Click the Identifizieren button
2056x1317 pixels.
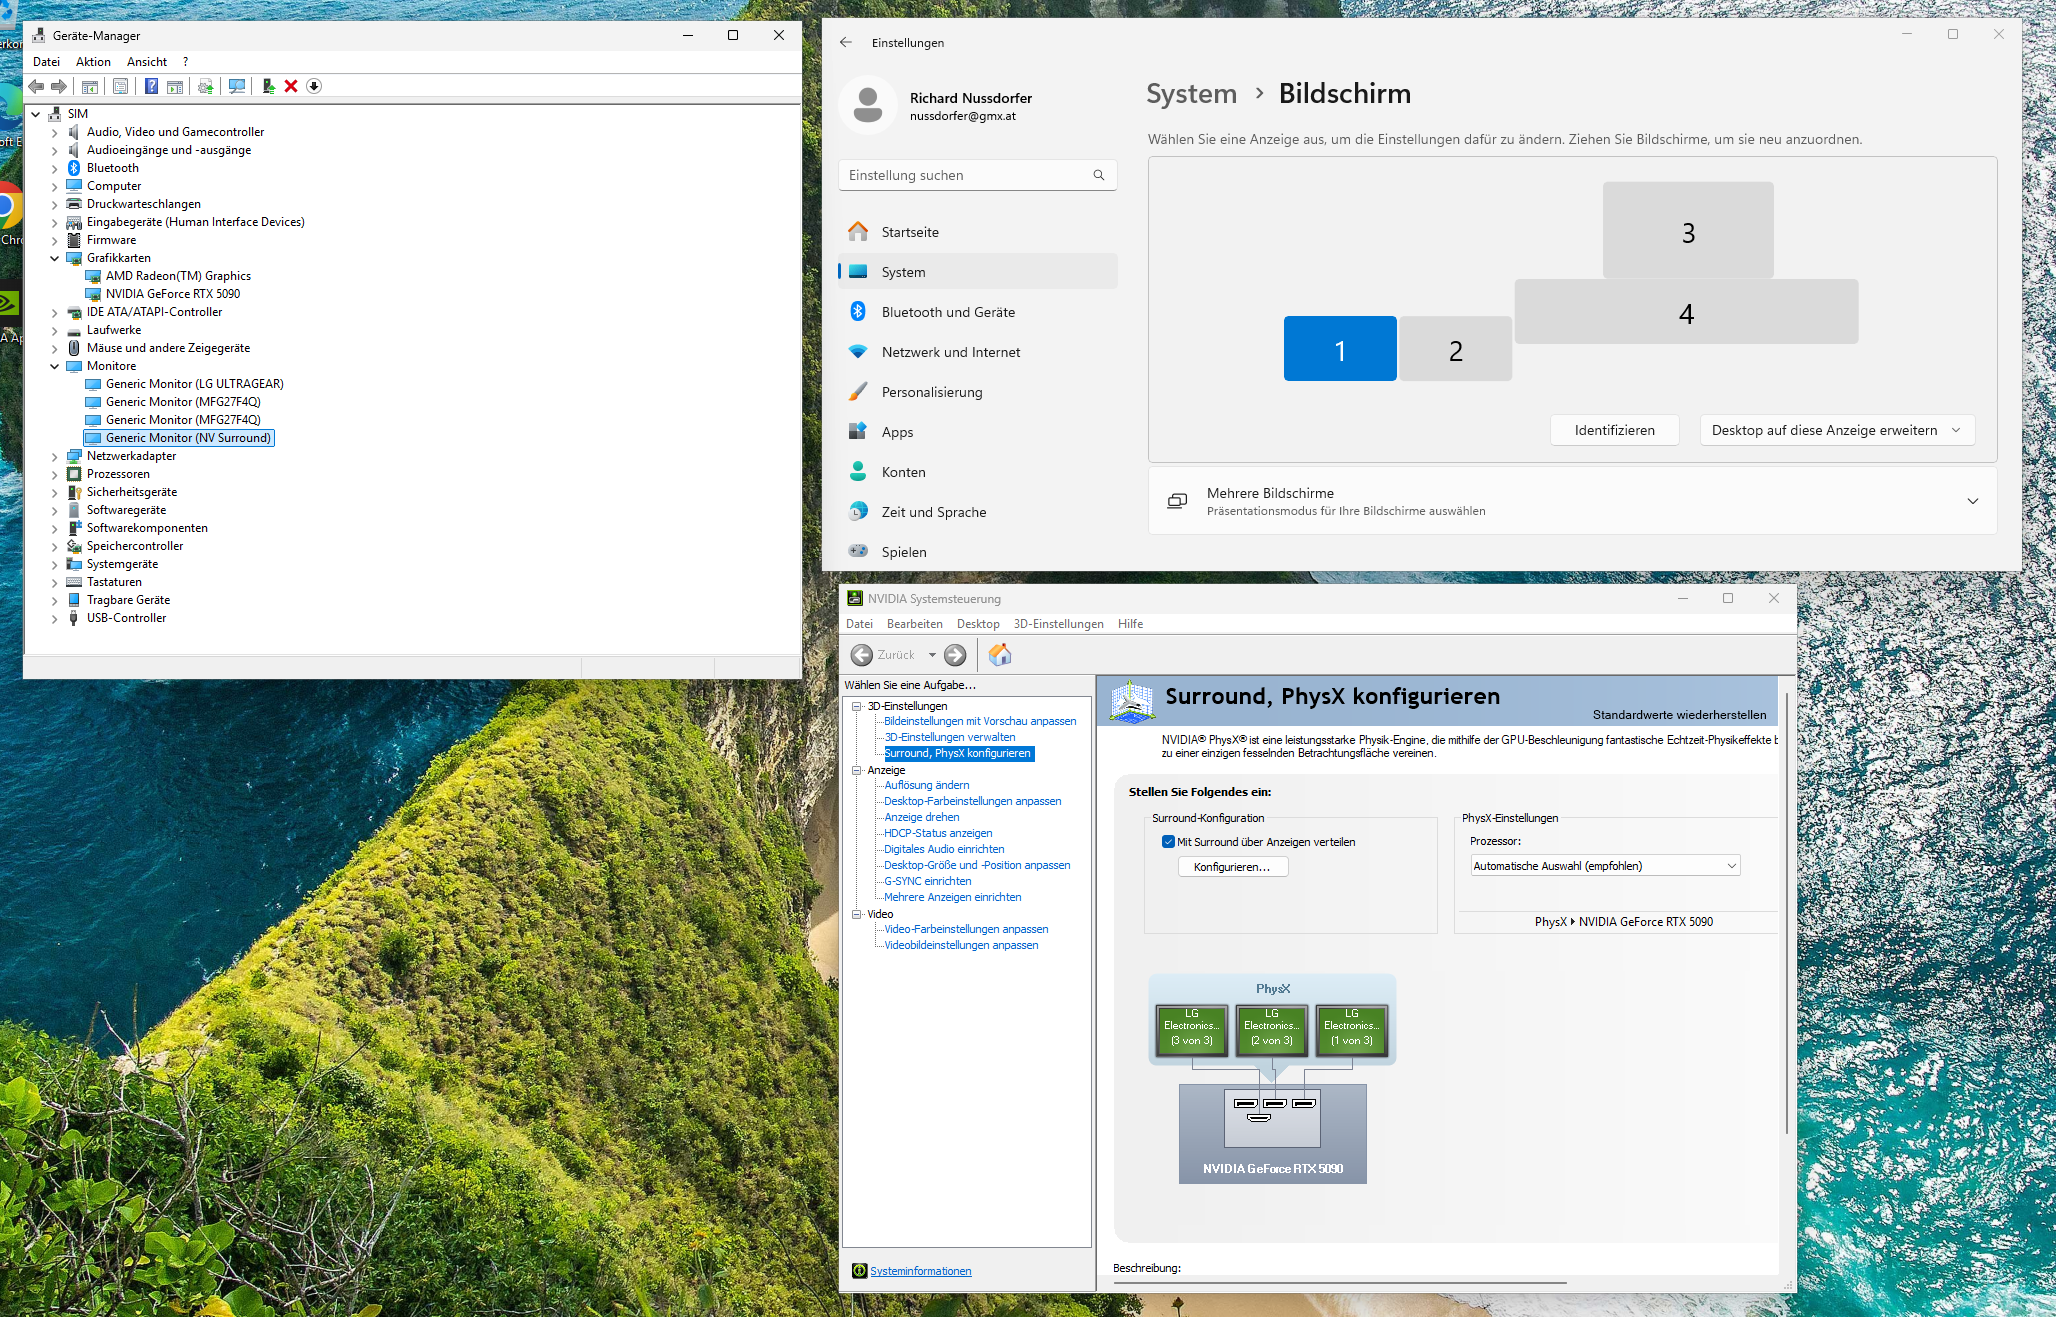1614,429
